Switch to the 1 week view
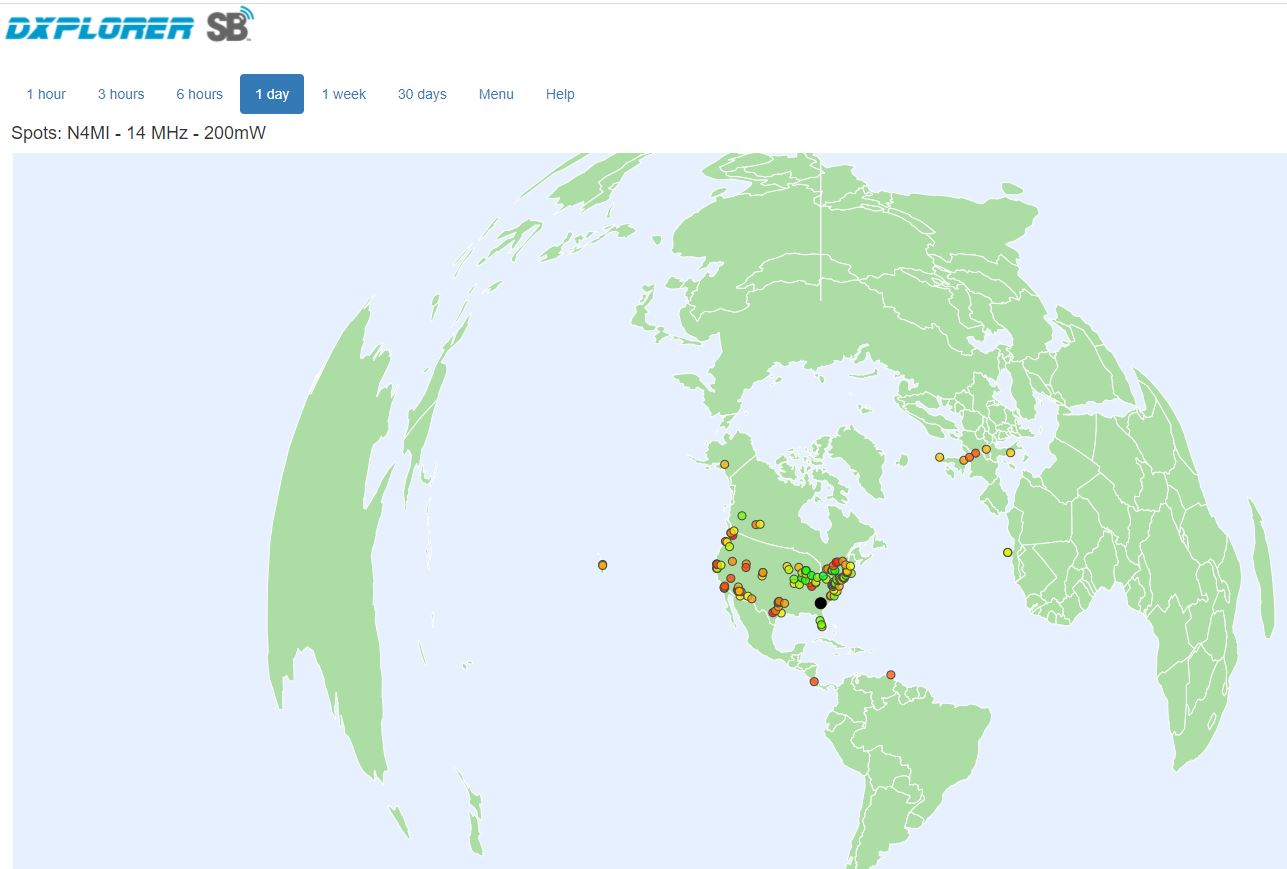The height and width of the screenshot is (869, 1287). [x=344, y=94]
